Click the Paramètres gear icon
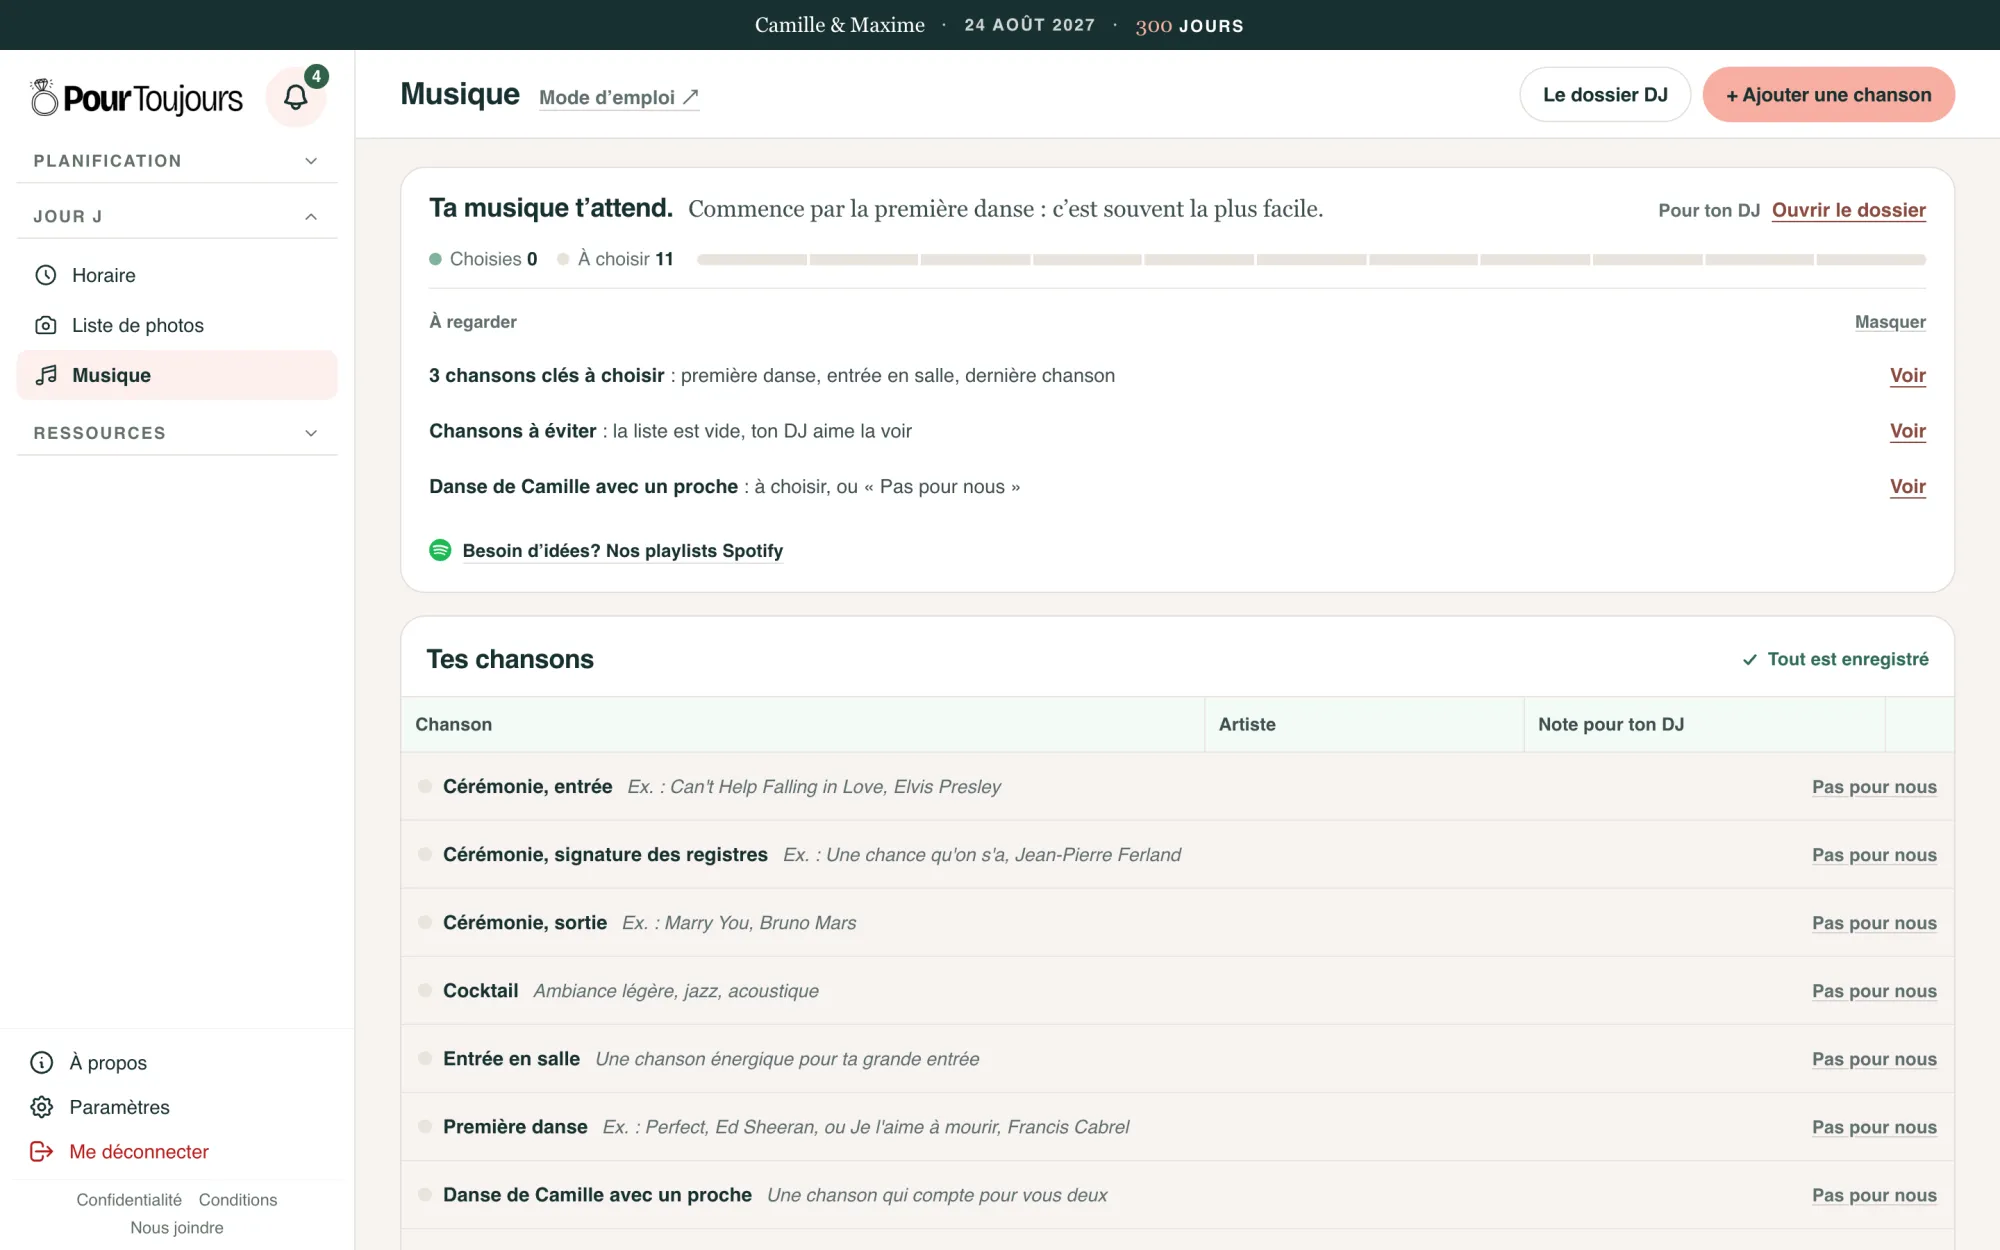 coord(42,1107)
